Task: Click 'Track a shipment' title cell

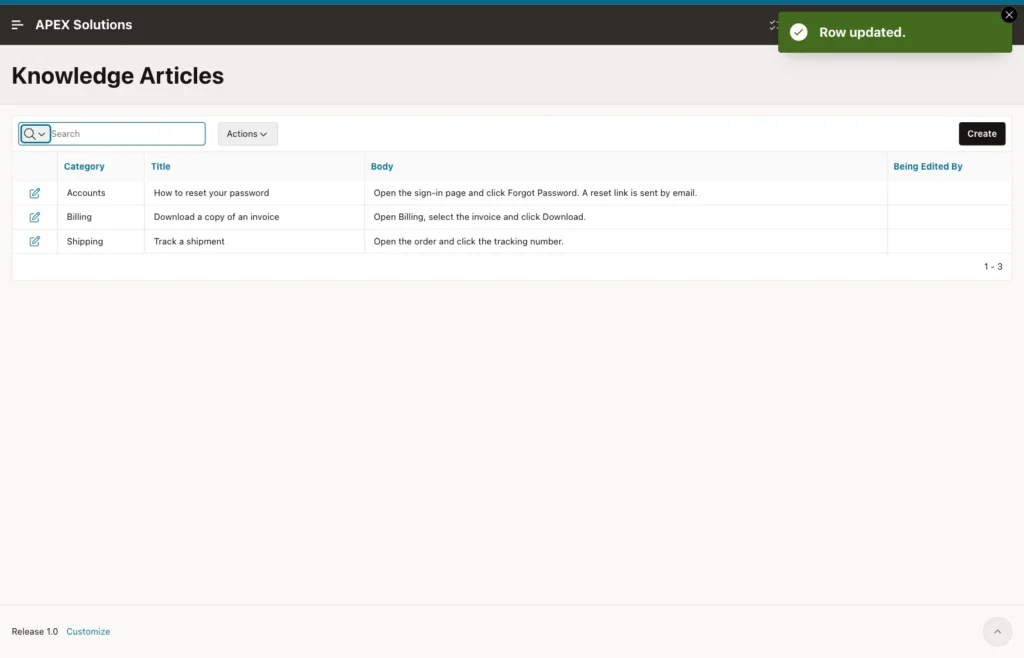Action: [x=189, y=242]
